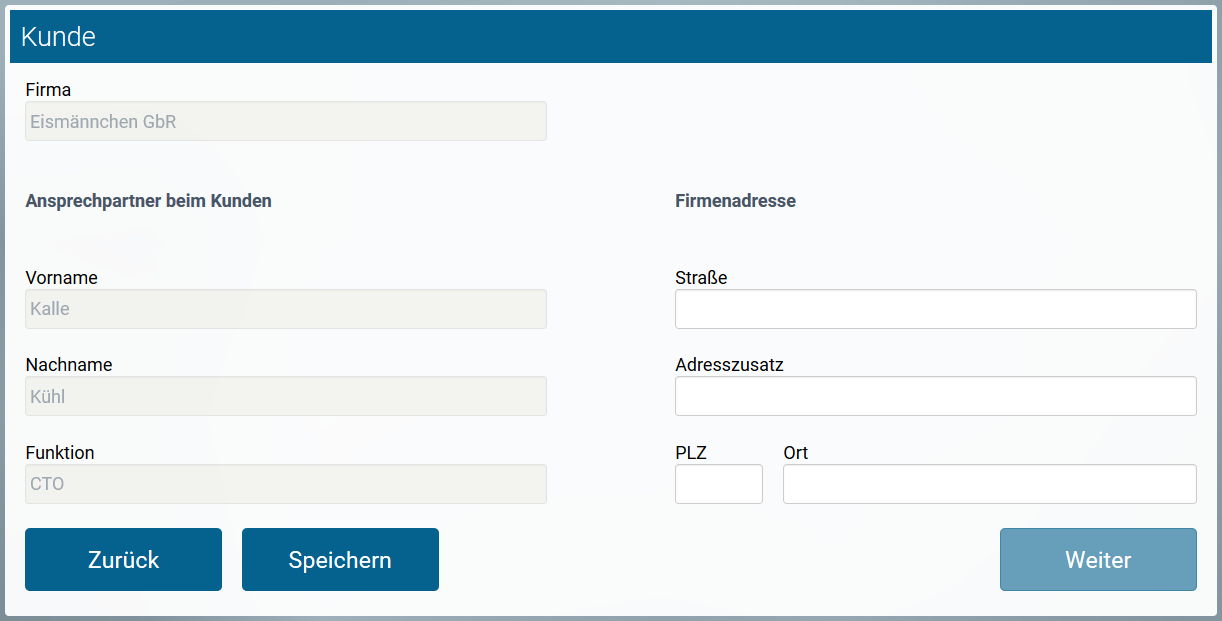Click the Speichern button

(340, 559)
